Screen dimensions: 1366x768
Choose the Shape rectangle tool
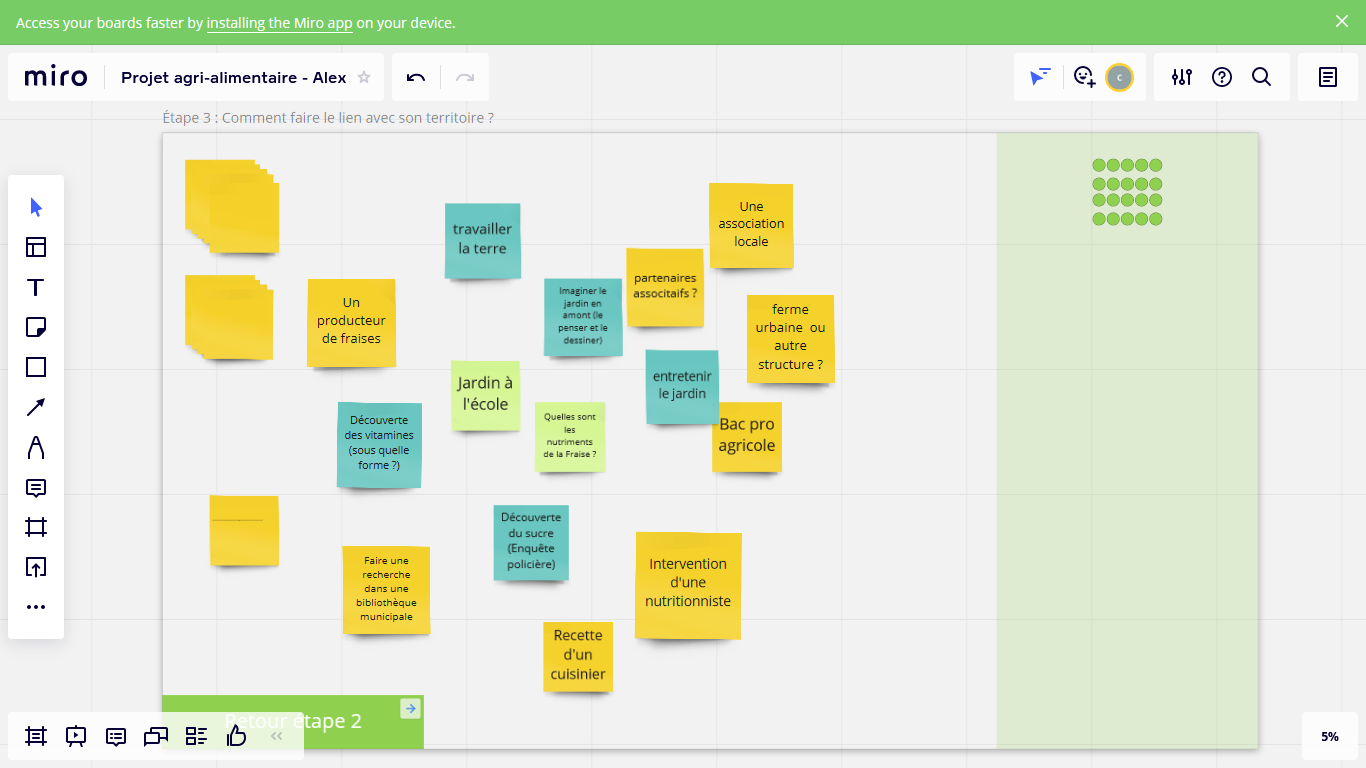36,367
